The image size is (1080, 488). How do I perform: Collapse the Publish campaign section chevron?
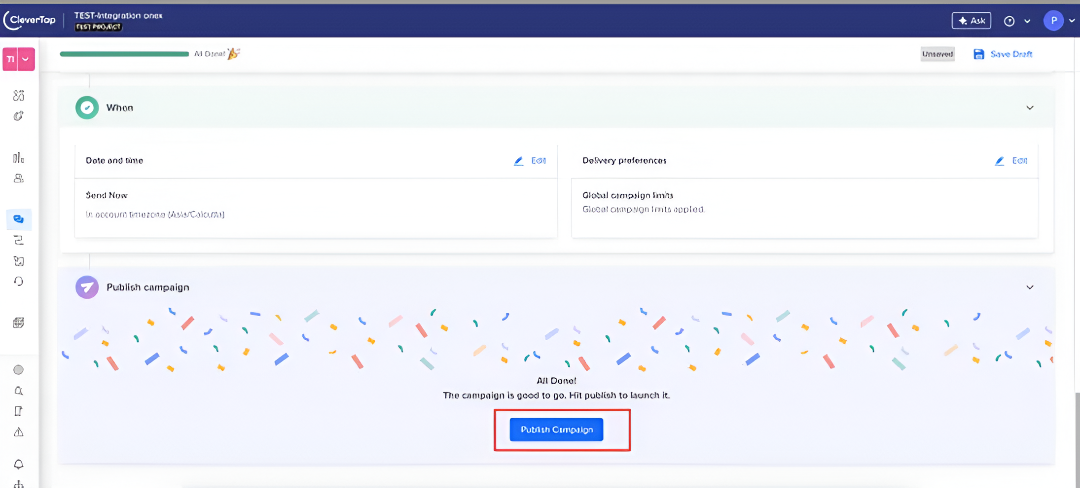click(x=1030, y=288)
